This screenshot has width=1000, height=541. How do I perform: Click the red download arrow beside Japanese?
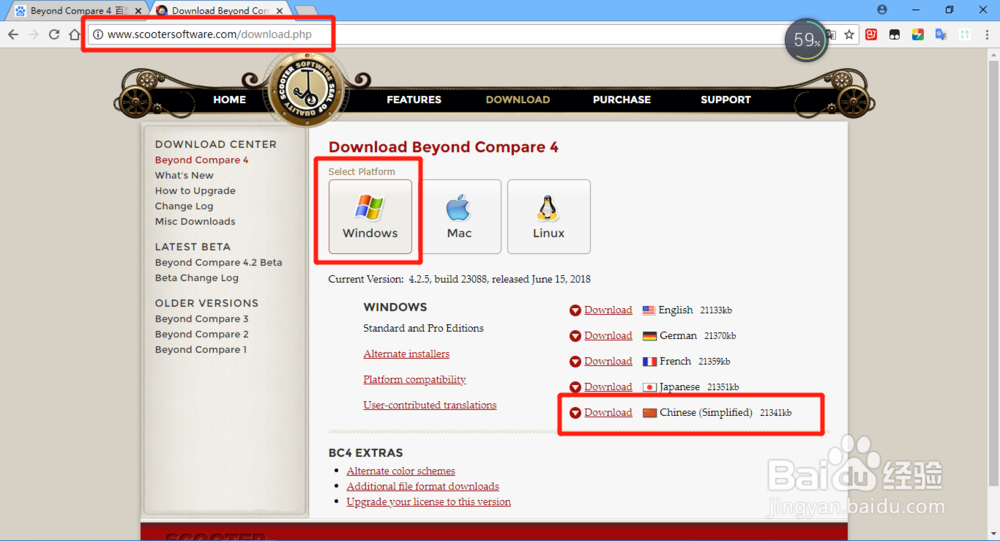point(575,387)
